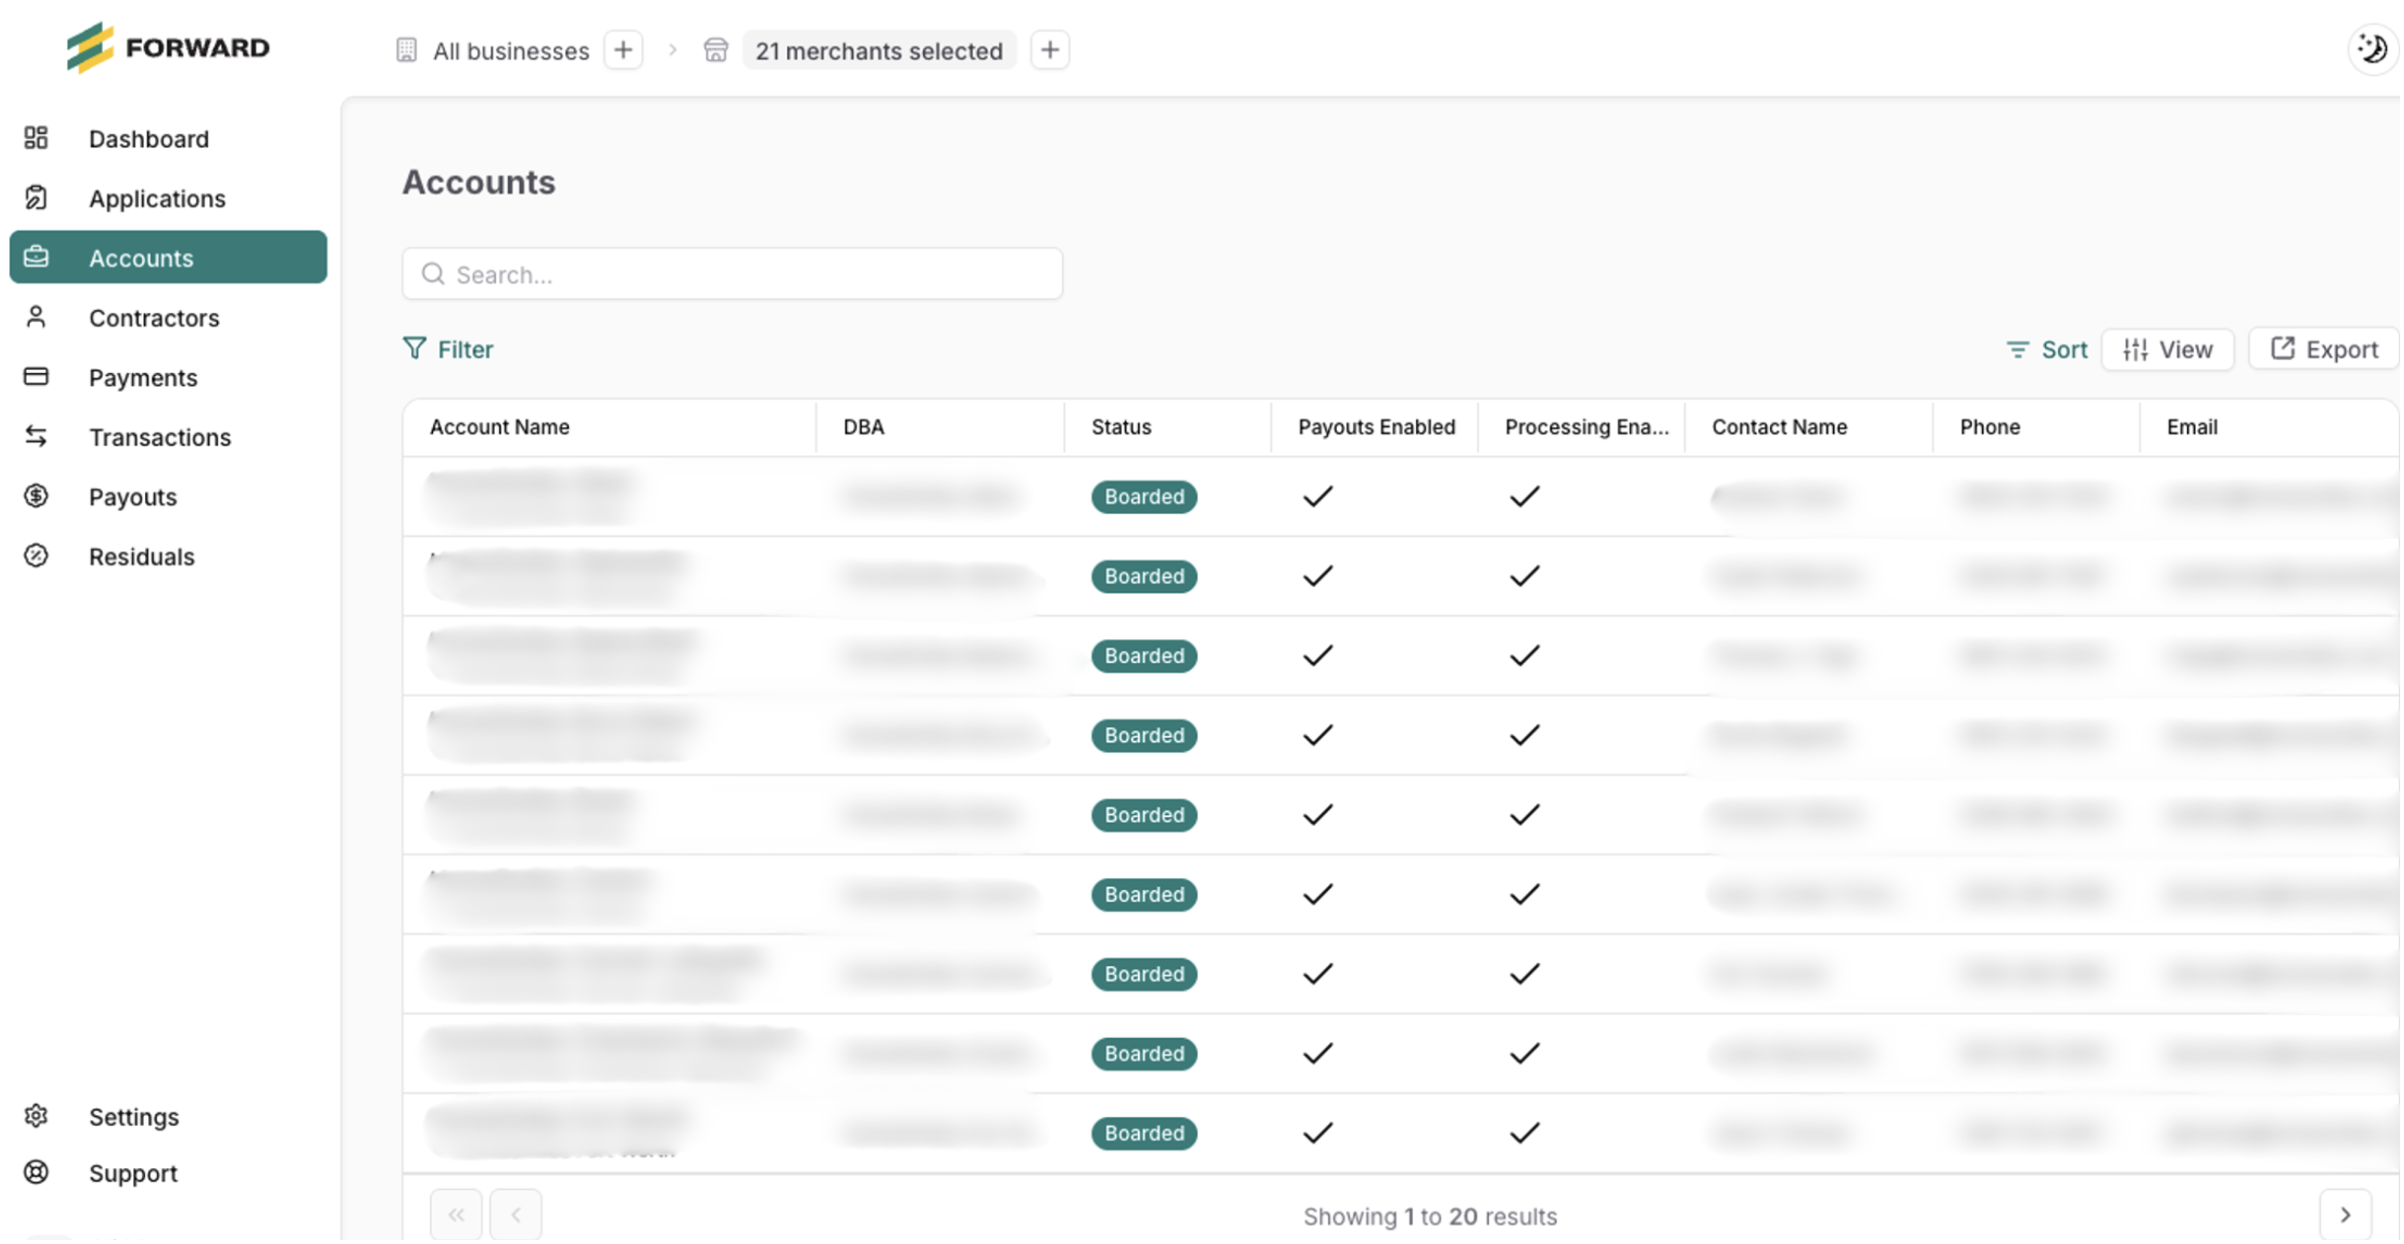Image resolution: width=2404 pixels, height=1244 pixels.
Task: Click the Transactions arrows icon
Action: click(36, 437)
